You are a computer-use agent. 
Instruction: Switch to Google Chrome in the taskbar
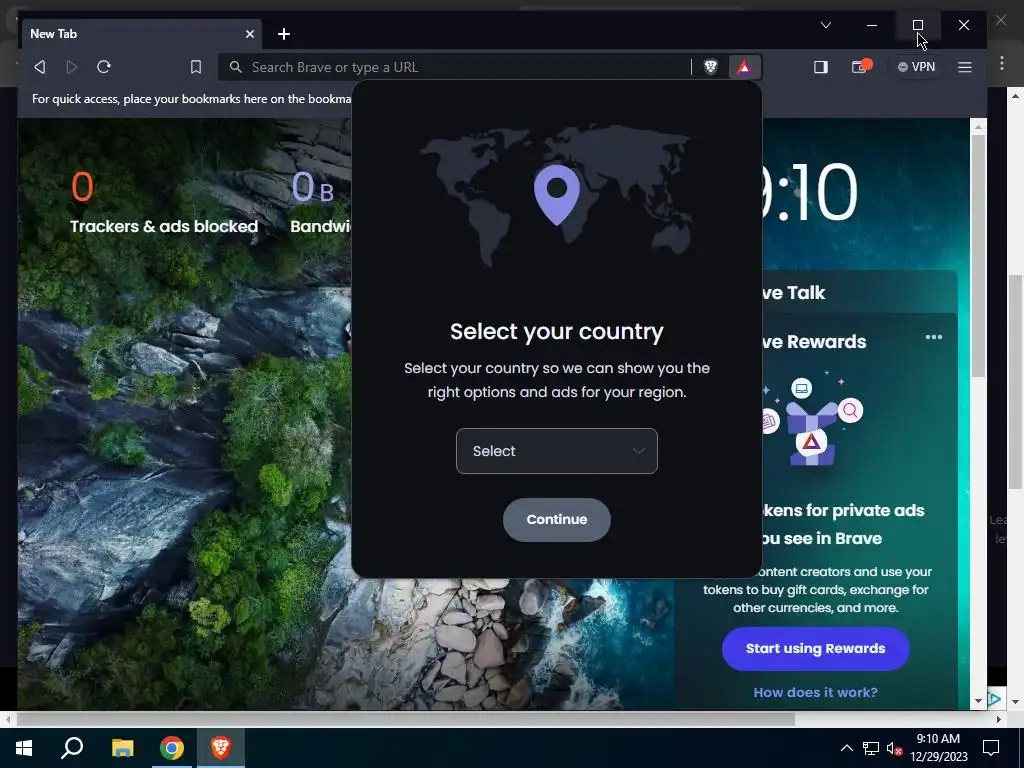click(172, 748)
